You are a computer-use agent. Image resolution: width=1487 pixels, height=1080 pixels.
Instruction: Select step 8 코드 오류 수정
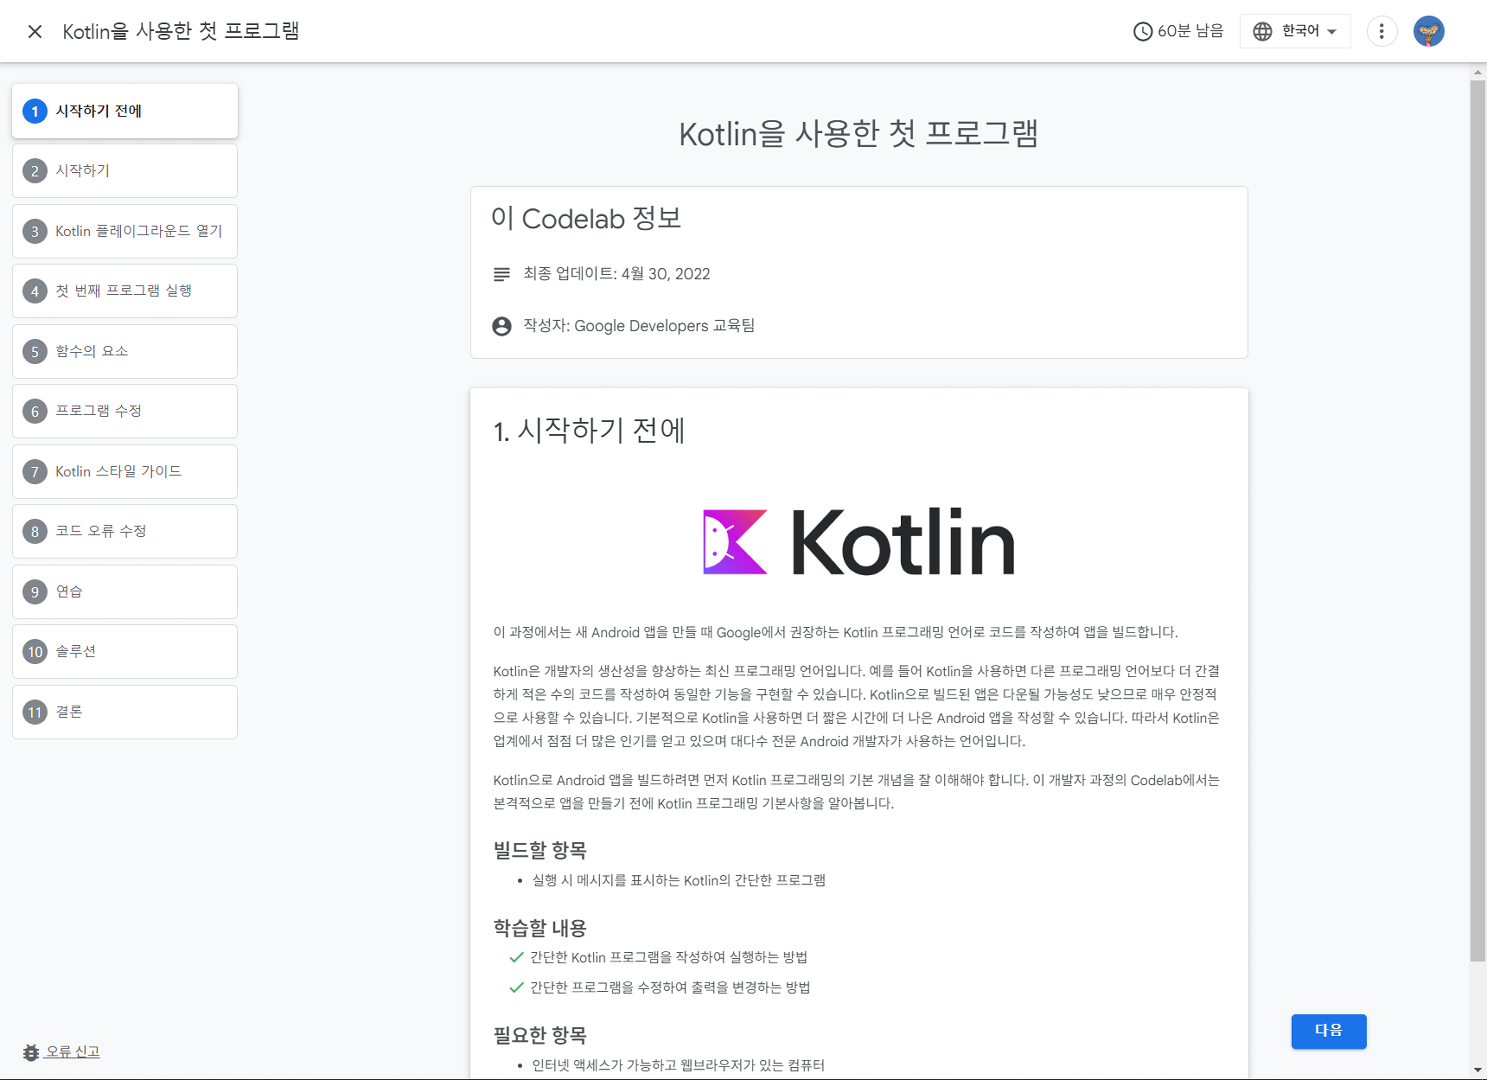pos(125,531)
